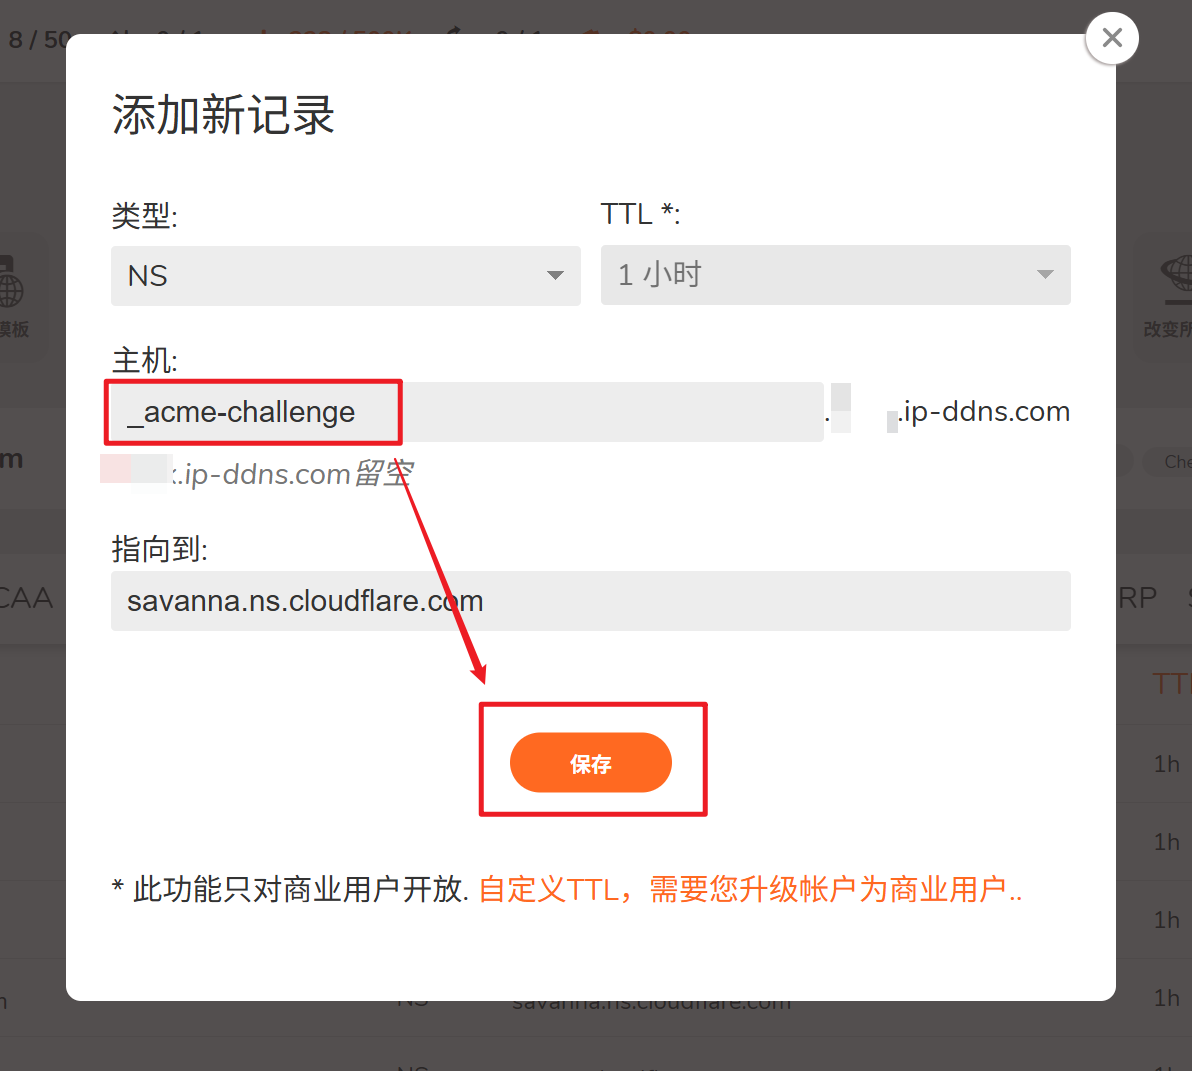1192x1071 pixels.
Task: Click the partially visible Che button
Action: 1177,461
